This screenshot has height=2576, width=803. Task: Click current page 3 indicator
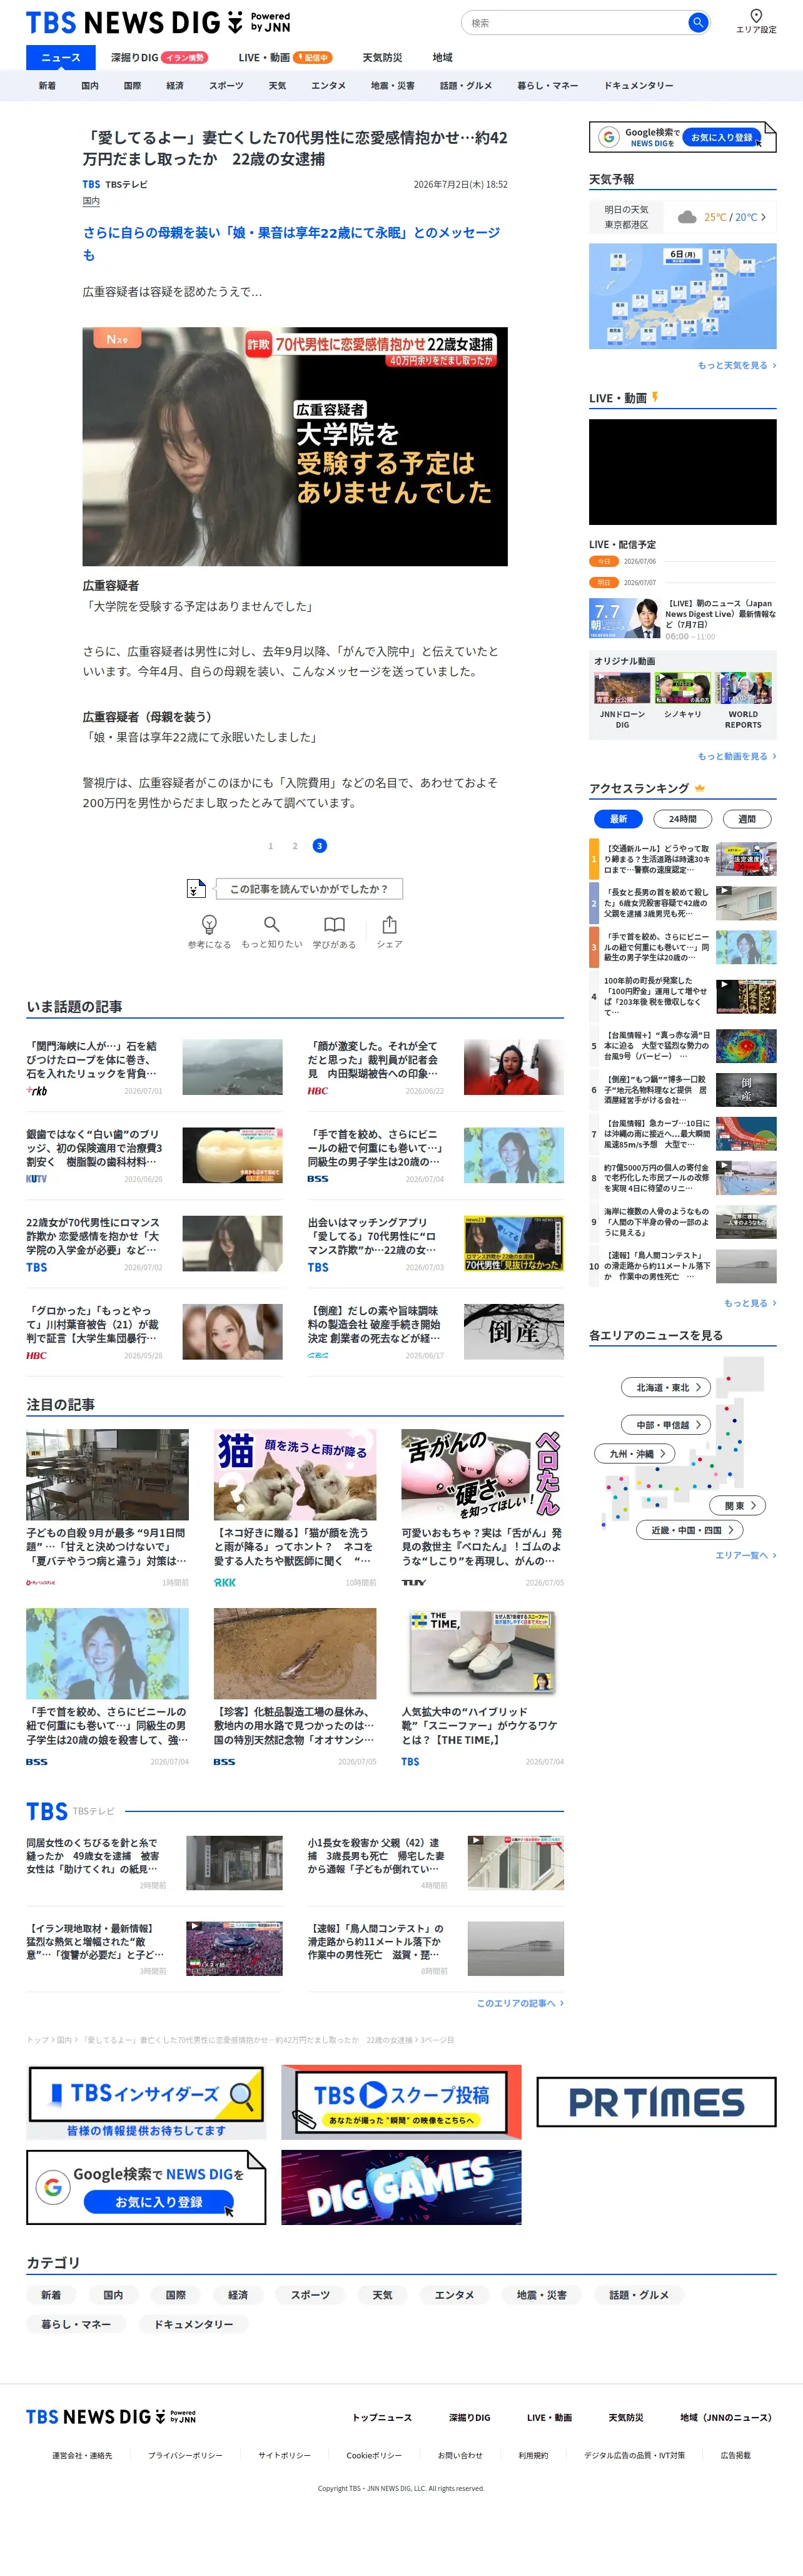(320, 846)
